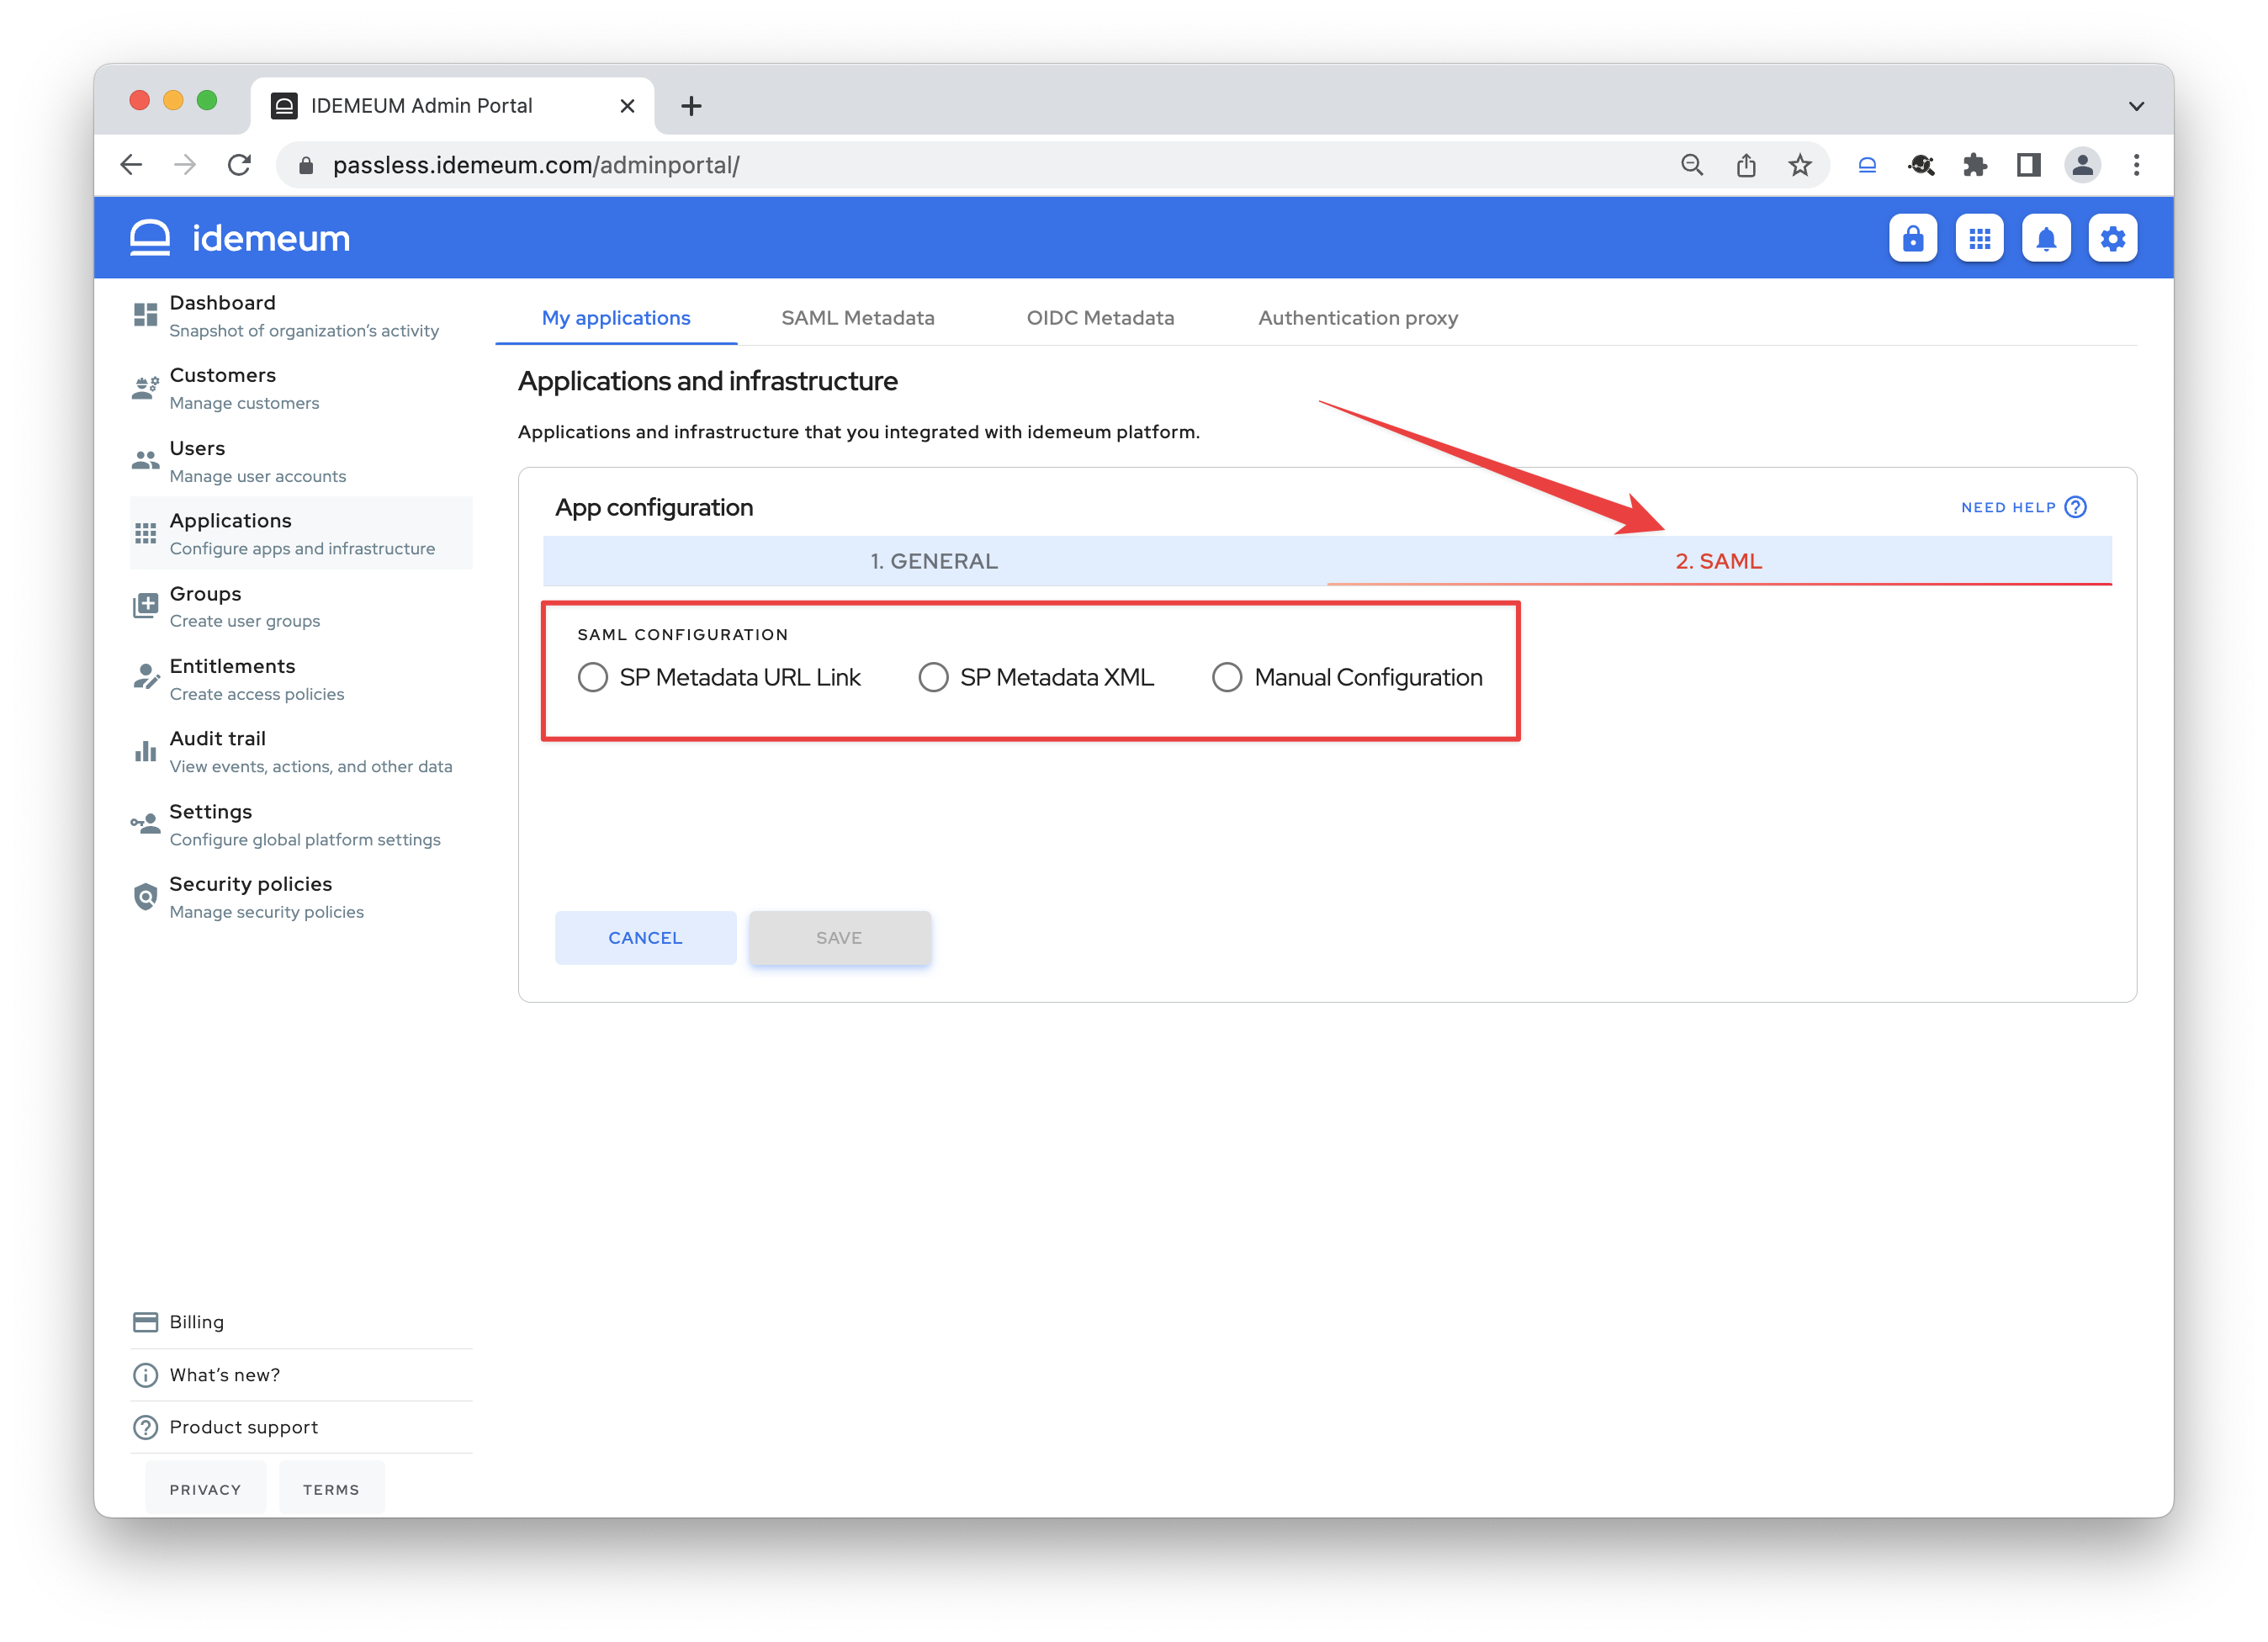Click the Dashboard sidebar icon
2268x1642 pixels.
(145, 315)
